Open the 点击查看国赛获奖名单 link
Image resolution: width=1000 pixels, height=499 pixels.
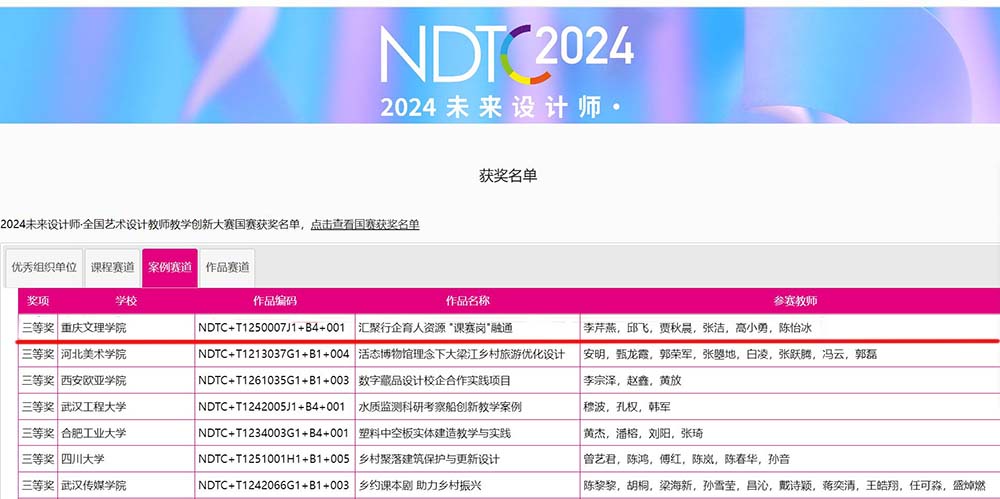365,224
